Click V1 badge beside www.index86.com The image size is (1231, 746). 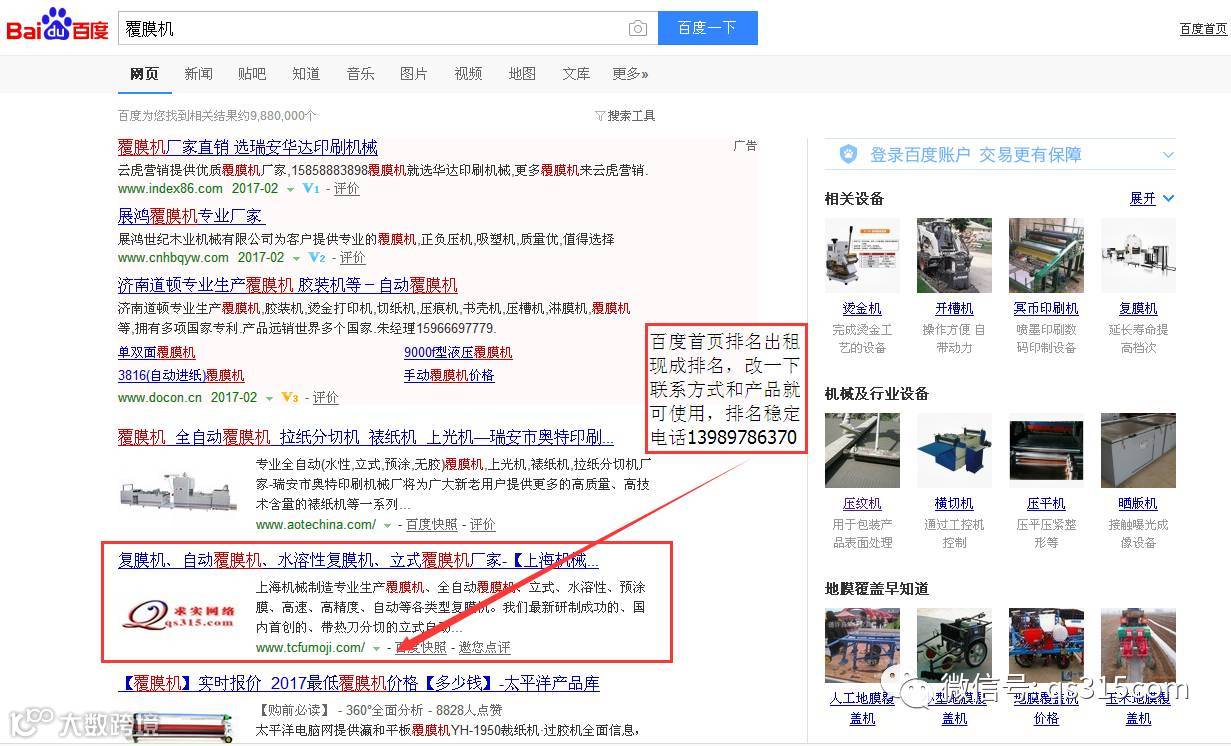tap(311, 188)
